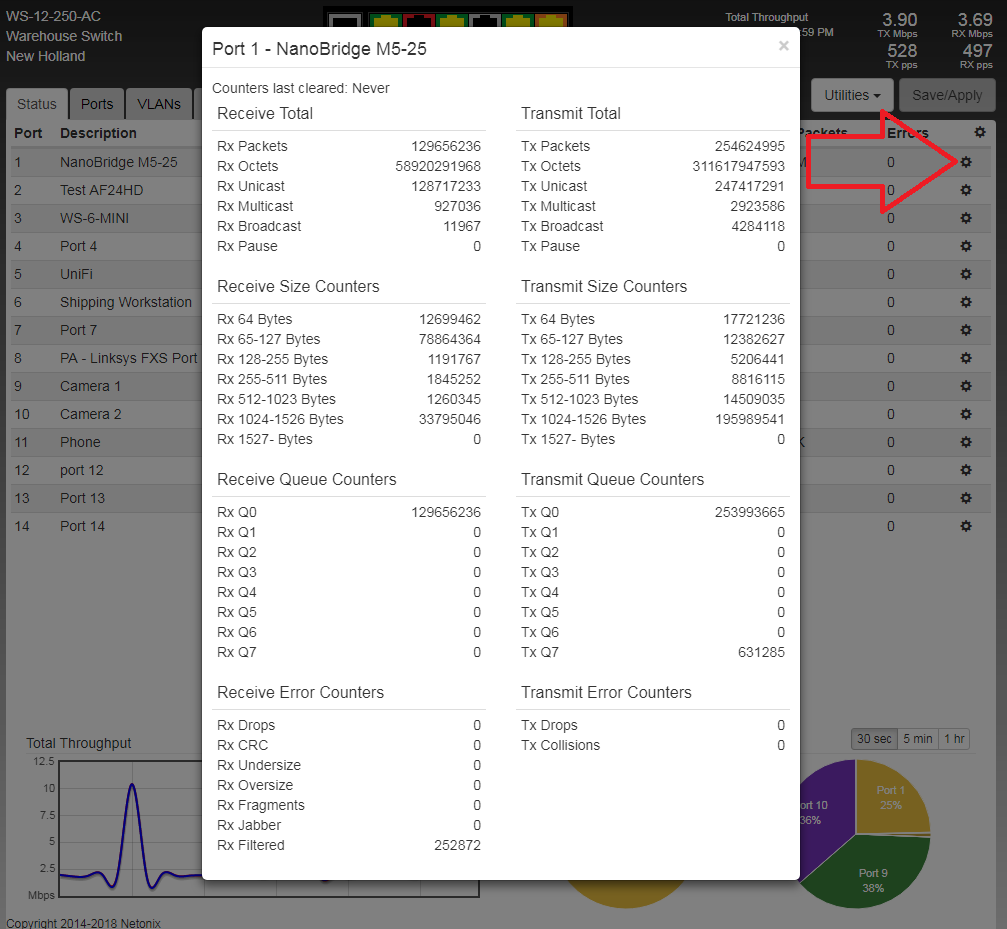
Task: Close the Port 1 statistics dialog
Action: pos(783,46)
